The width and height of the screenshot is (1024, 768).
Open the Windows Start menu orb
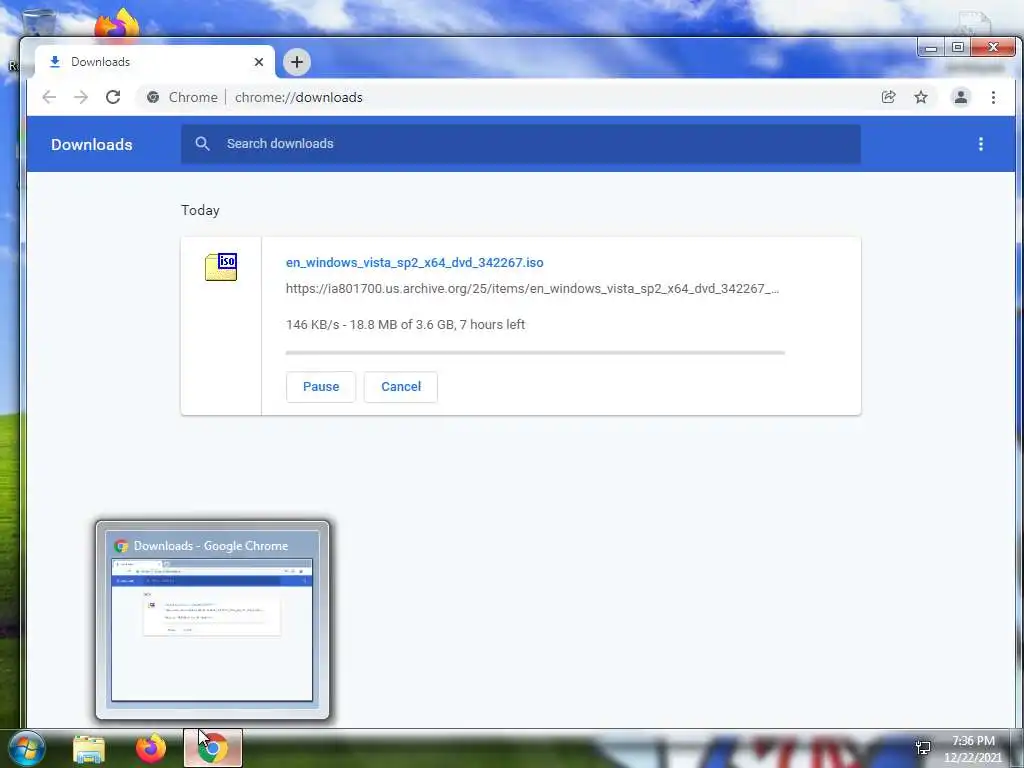click(x=26, y=748)
